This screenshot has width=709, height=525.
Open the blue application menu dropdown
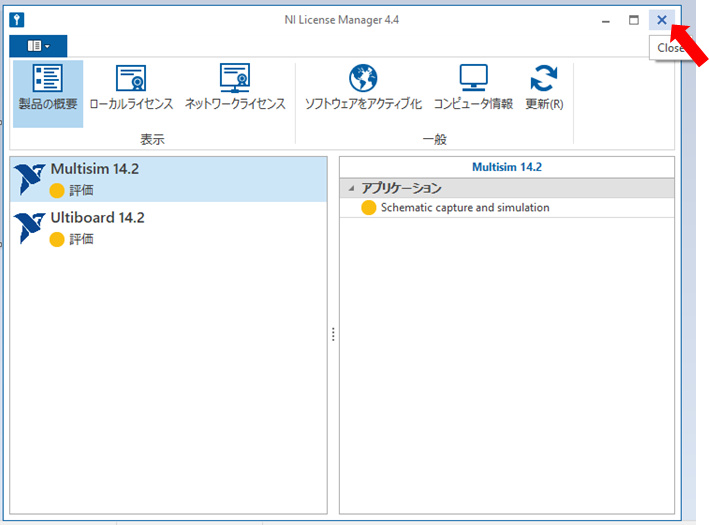coord(38,46)
